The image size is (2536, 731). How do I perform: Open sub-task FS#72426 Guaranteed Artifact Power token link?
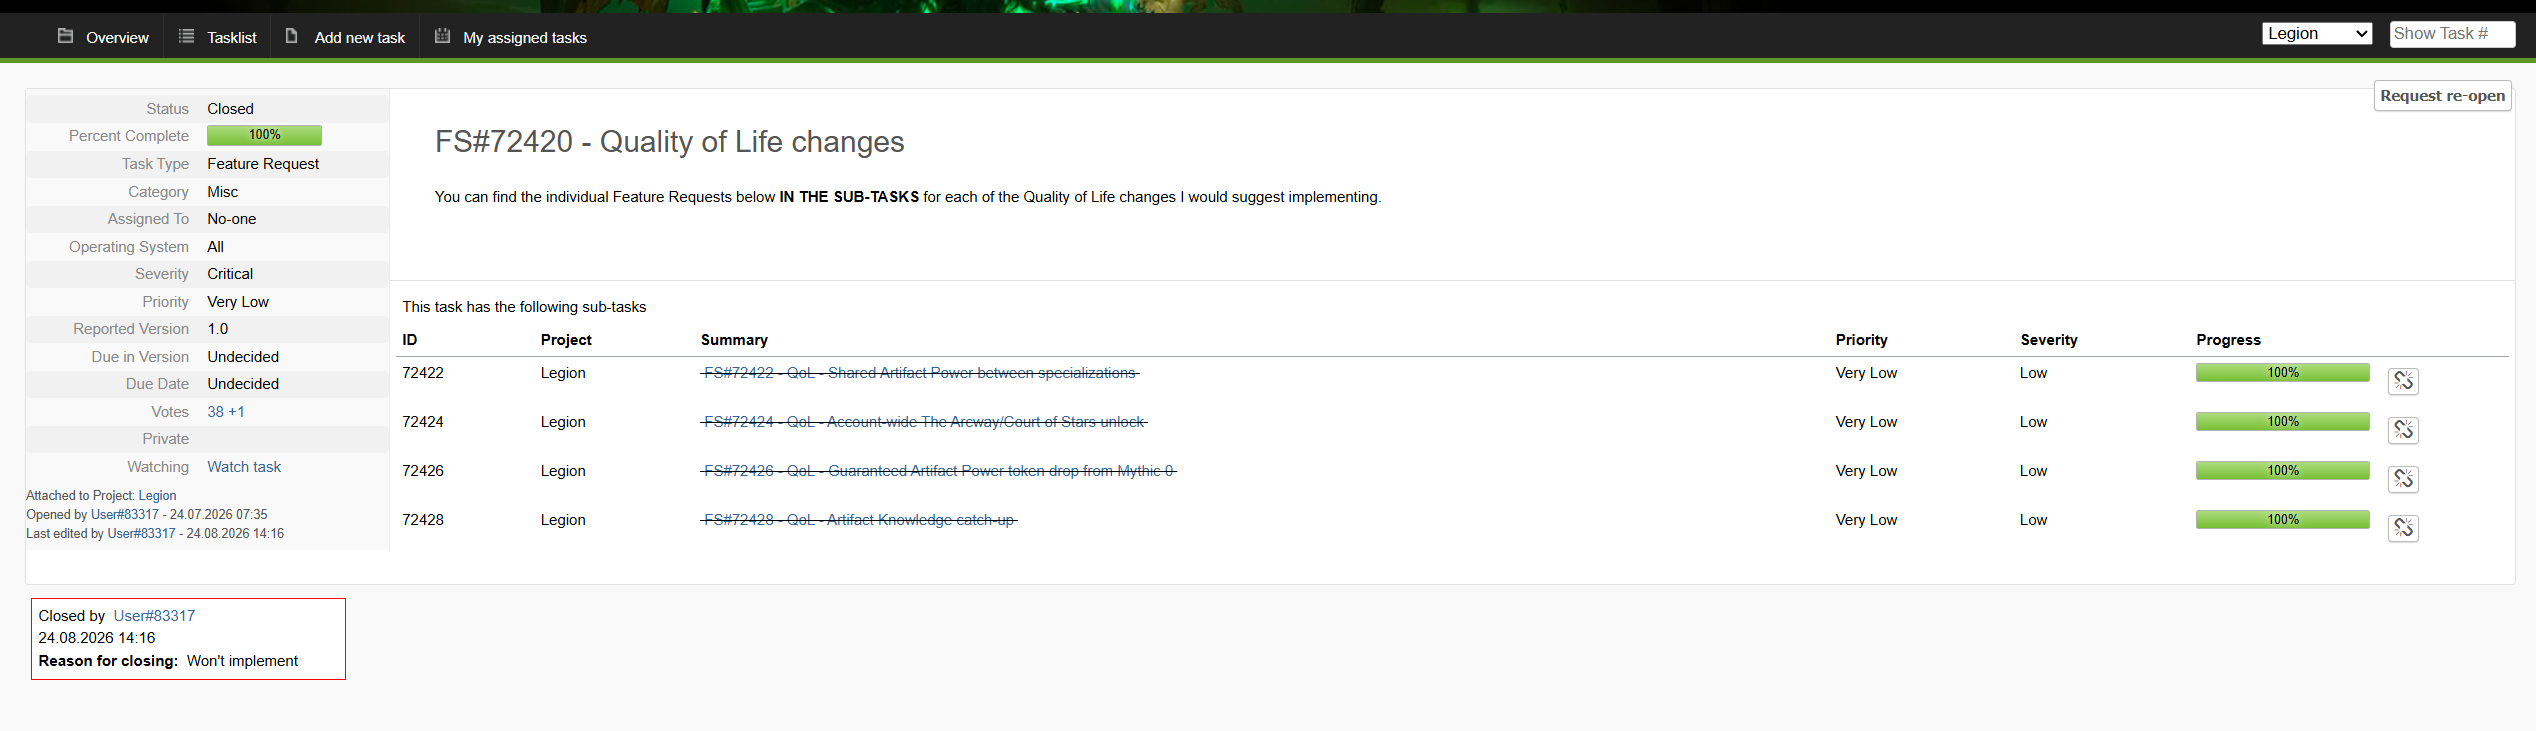tap(939, 471)
